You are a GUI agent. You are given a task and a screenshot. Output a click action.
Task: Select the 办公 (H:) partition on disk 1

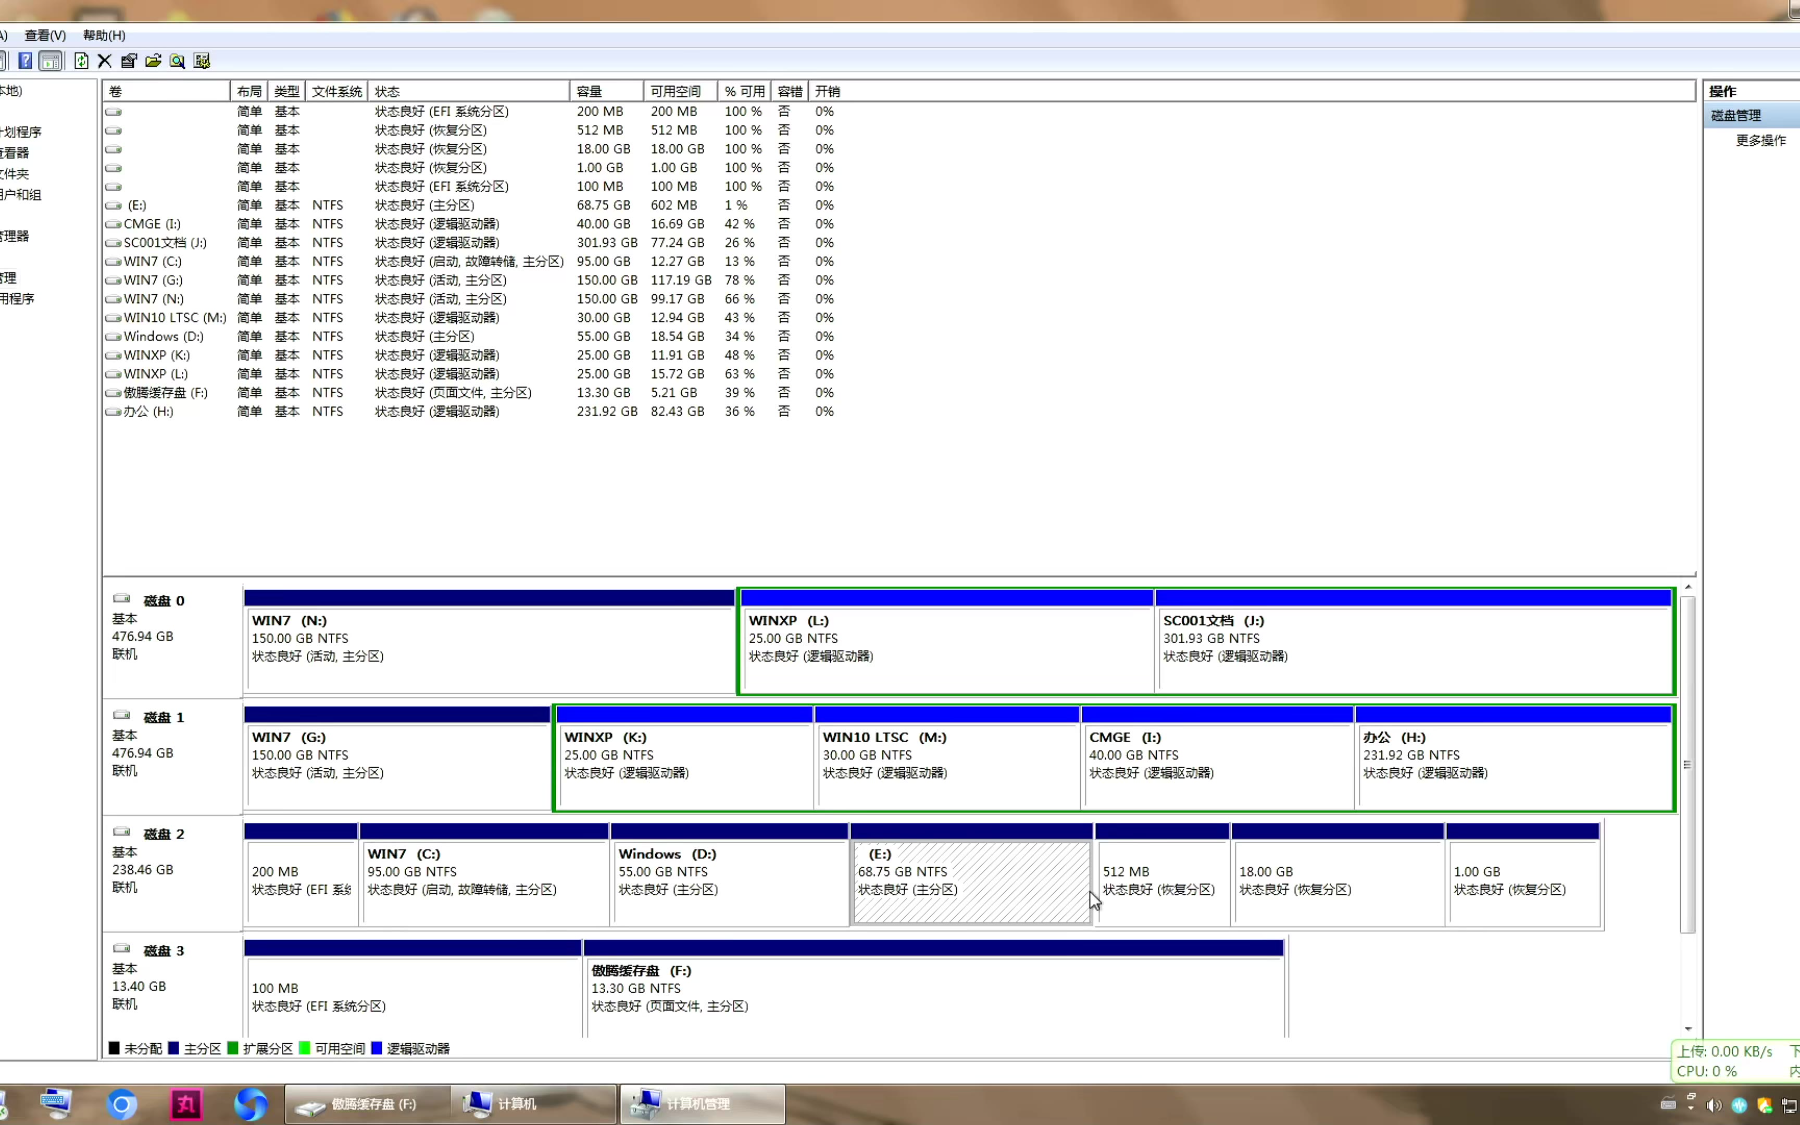1512,760
